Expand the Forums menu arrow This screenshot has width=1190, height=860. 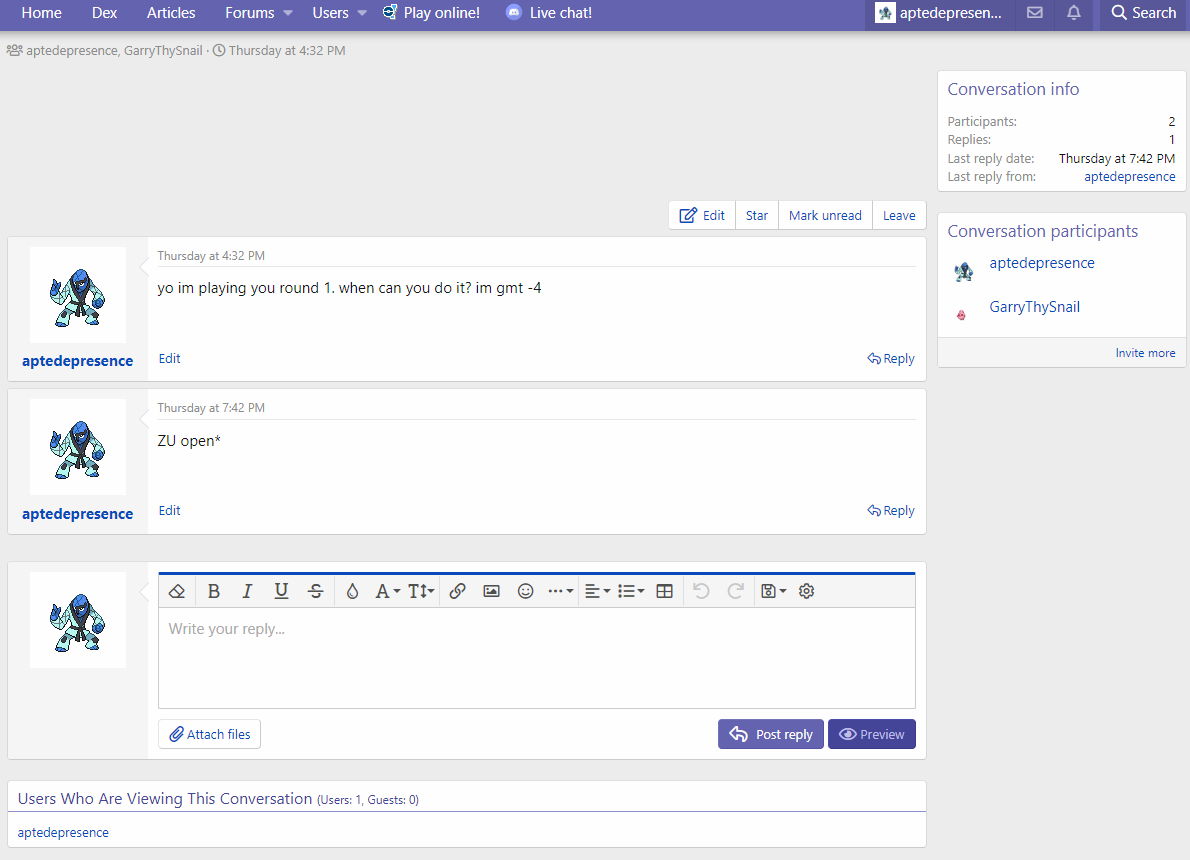tap(288, 13)
